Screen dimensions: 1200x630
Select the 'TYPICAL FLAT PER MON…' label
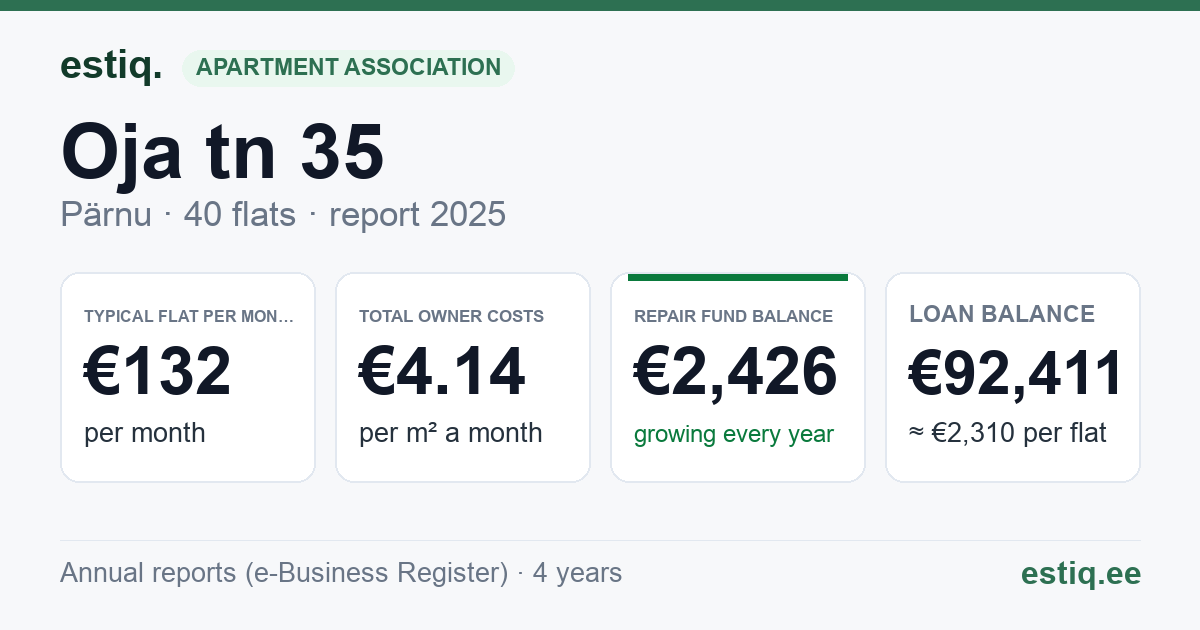click(190, 316)
